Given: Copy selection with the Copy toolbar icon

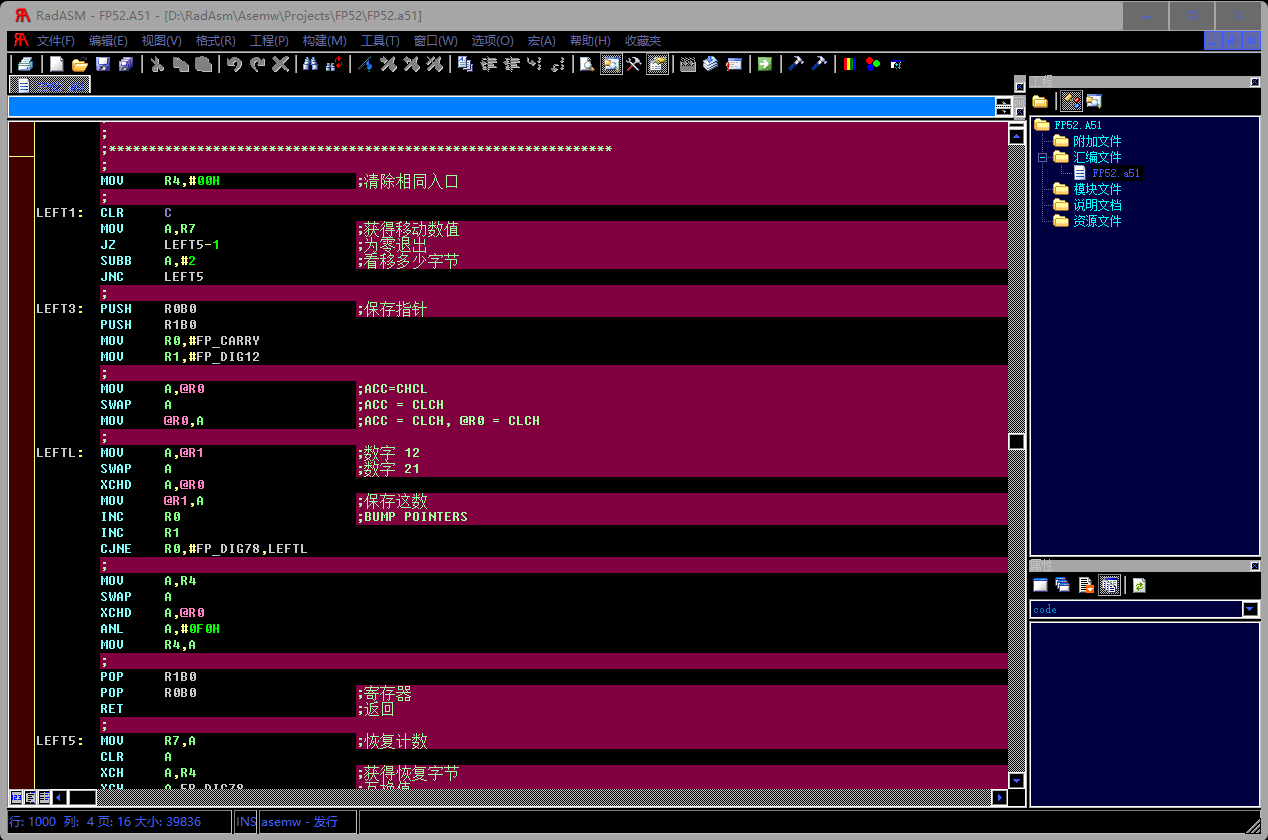Looking at the screenshot, I should coord(180,64).
